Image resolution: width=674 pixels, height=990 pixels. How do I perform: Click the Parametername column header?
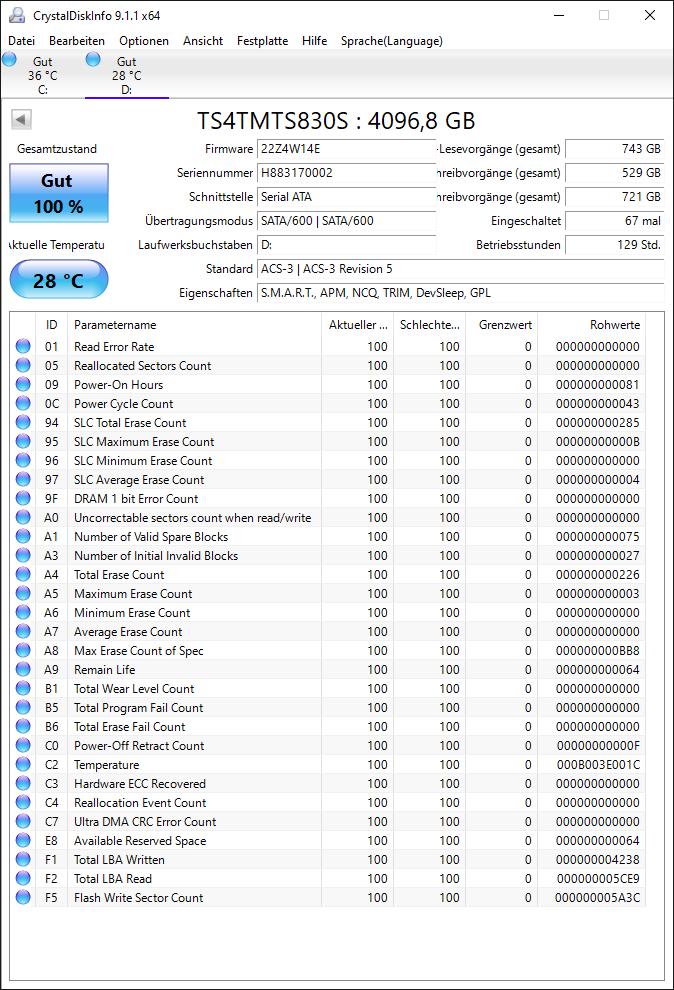tap(194, 325)
